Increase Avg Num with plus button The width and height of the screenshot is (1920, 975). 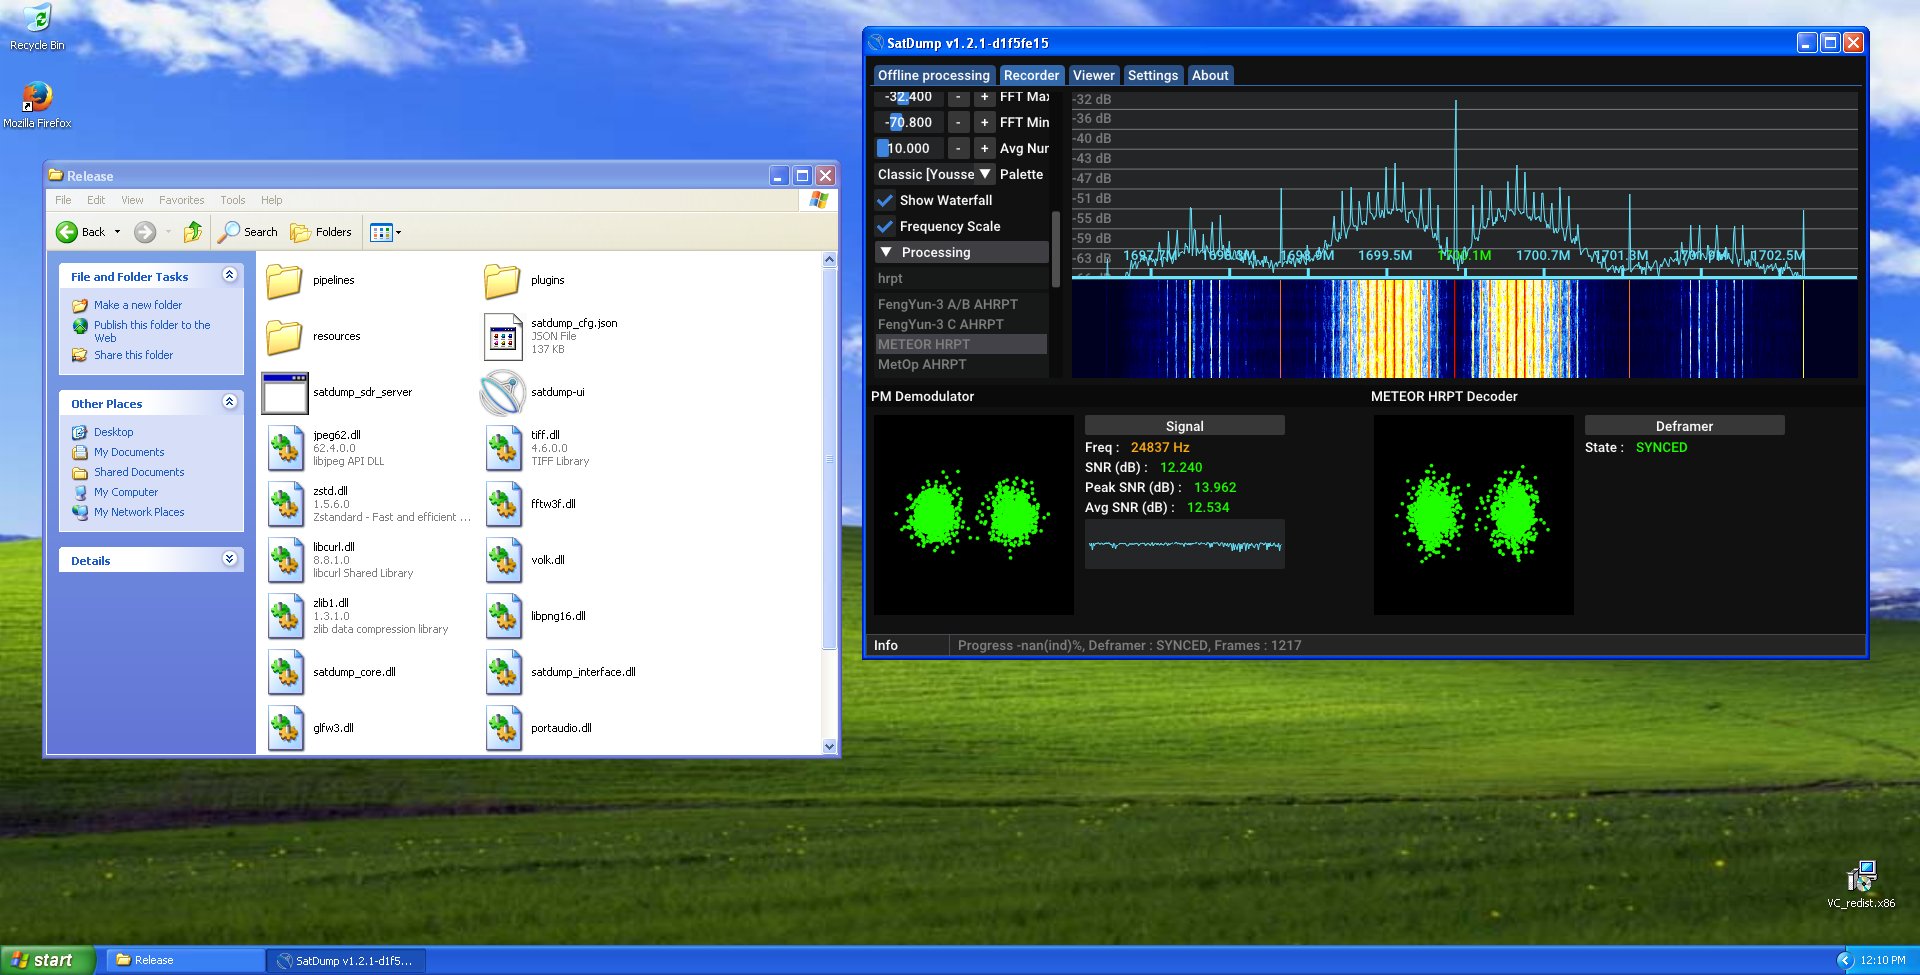click(984, 148)
